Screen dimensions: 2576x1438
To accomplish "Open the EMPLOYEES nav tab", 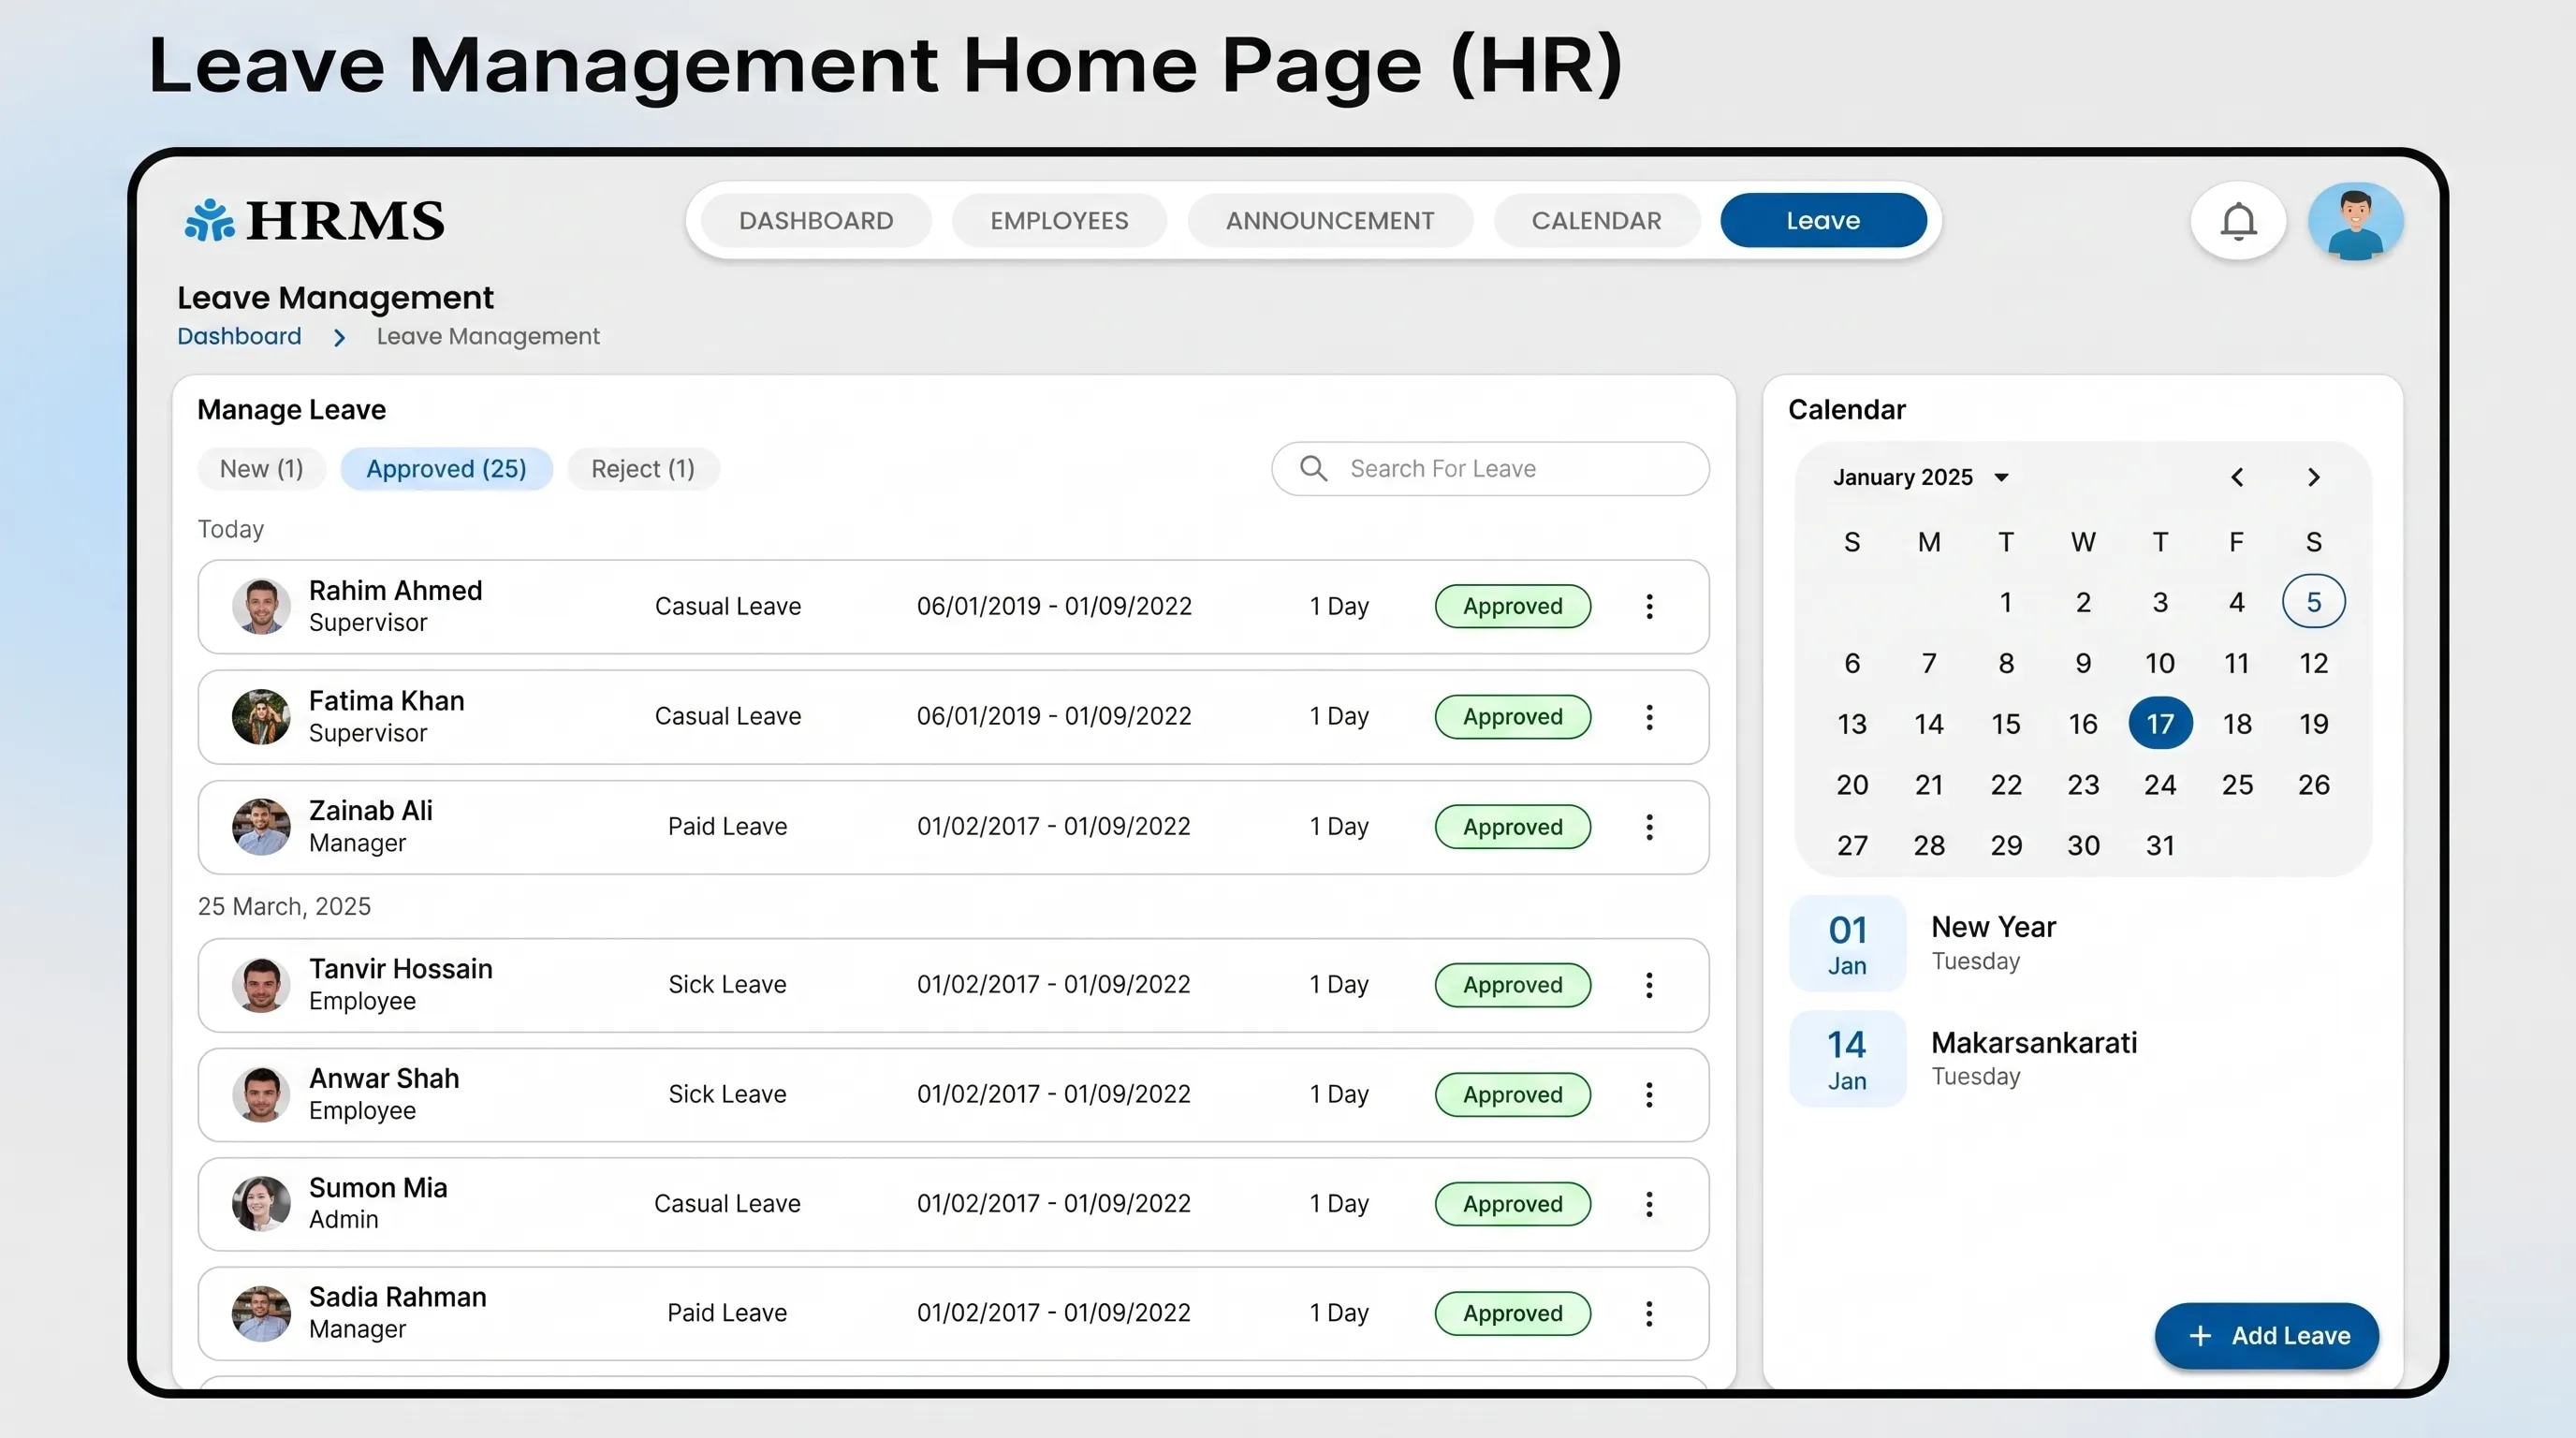I will 1059,220.
